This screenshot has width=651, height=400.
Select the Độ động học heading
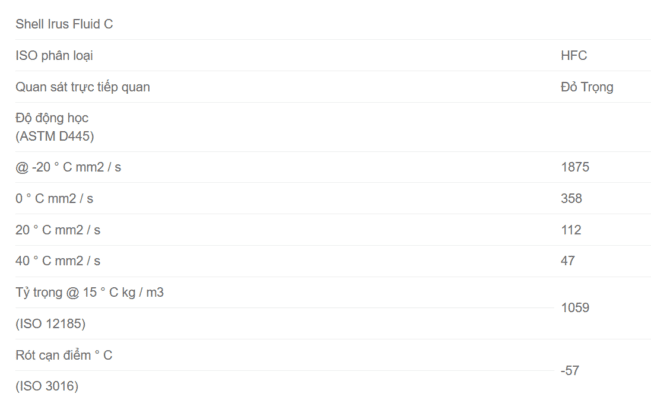[52, 118]
